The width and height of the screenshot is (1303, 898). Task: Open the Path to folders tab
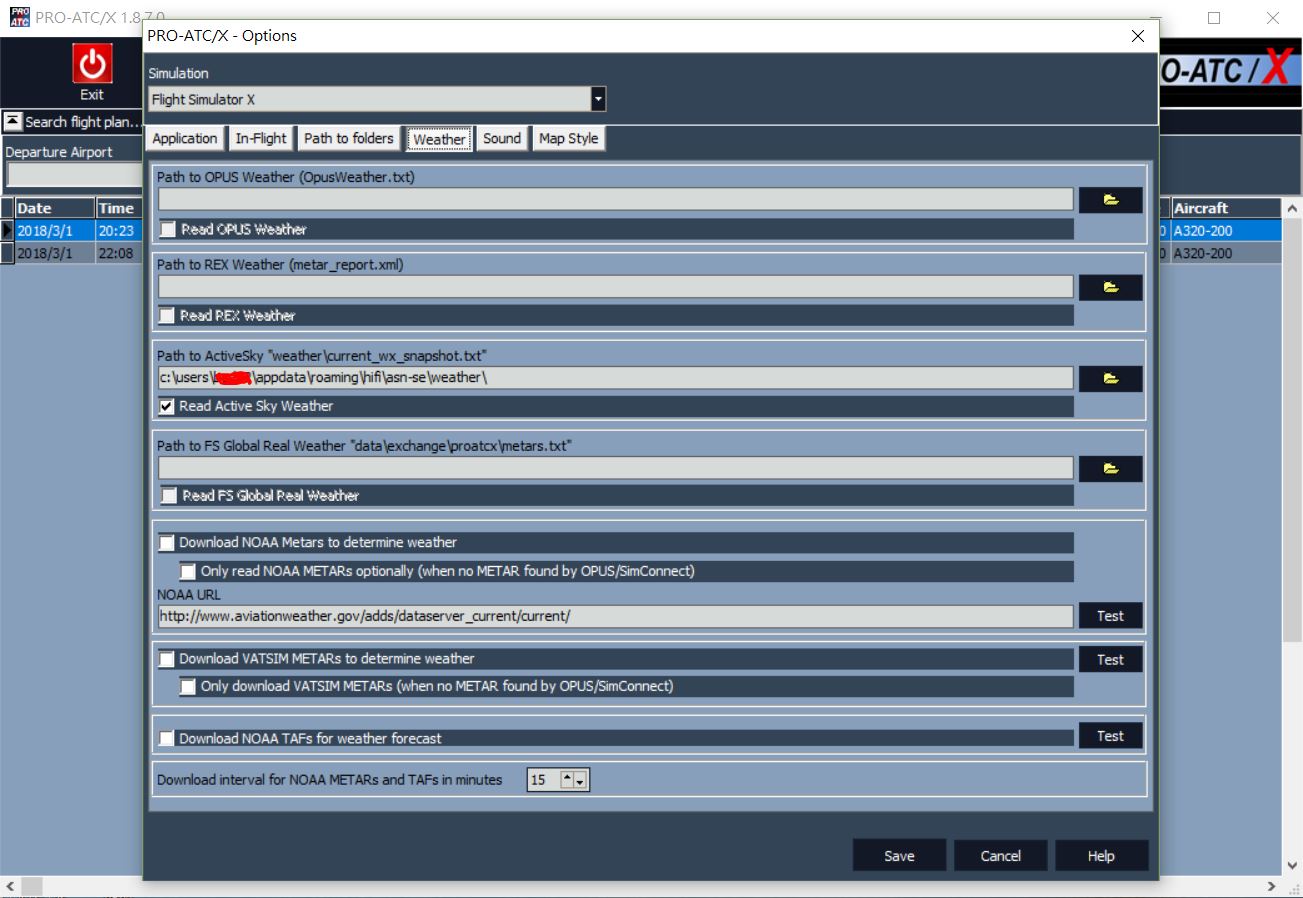point(349,139)
